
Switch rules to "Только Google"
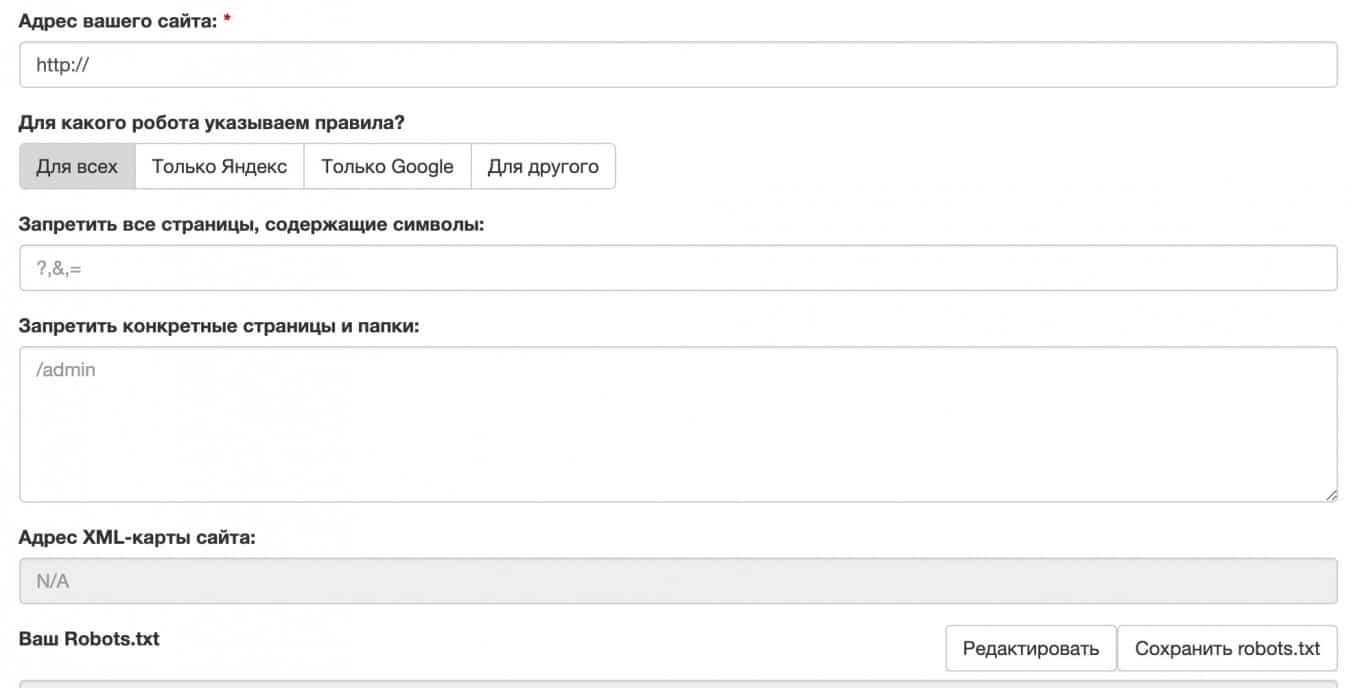387,166
